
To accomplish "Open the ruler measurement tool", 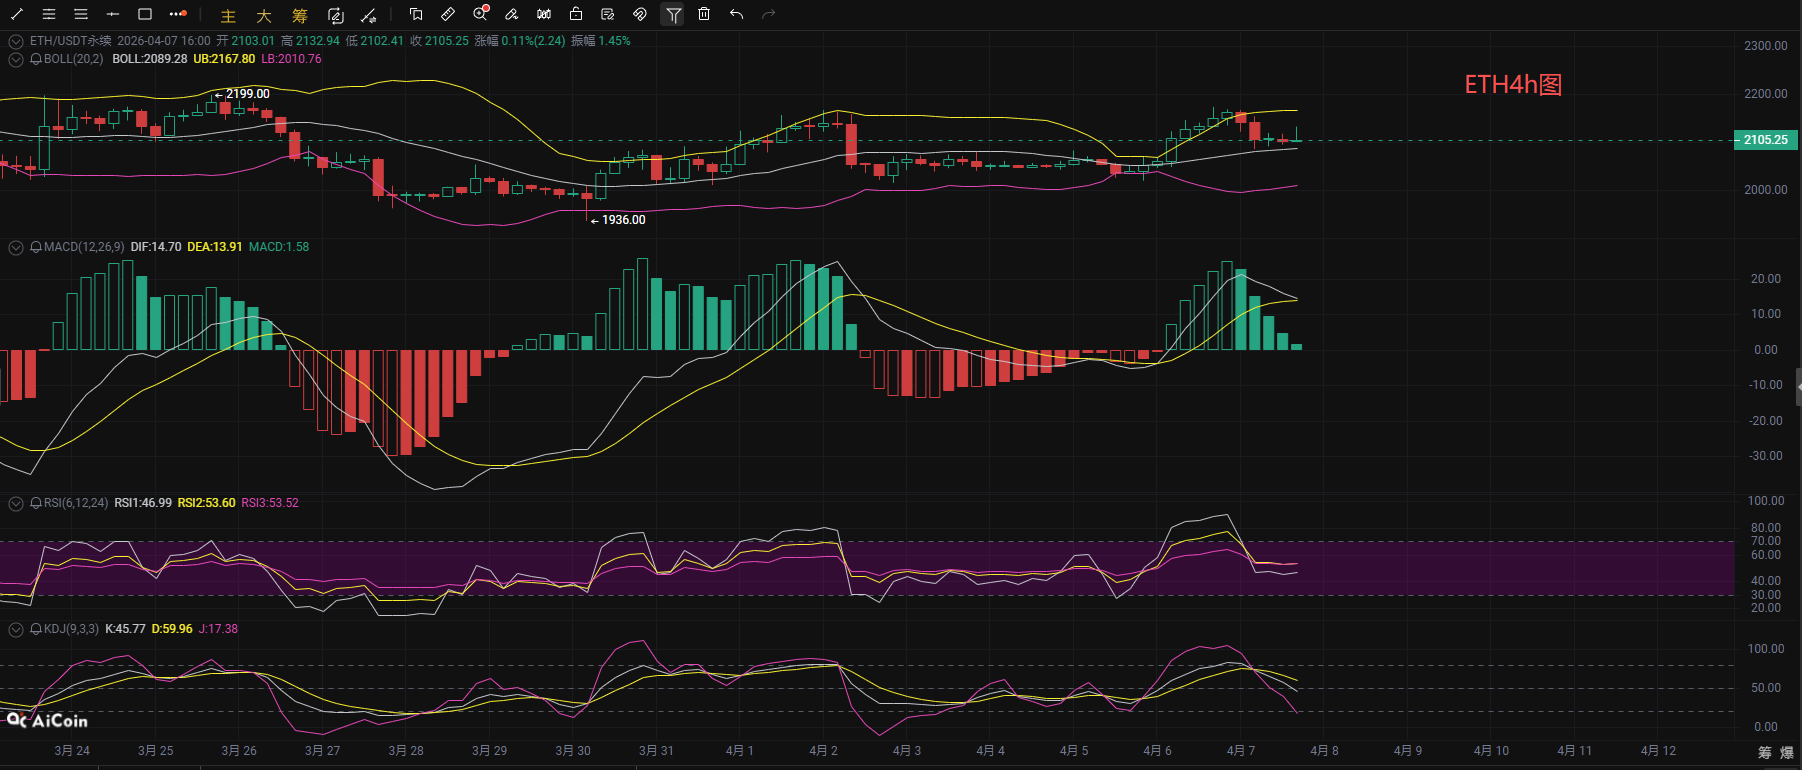I will point(448,14).
